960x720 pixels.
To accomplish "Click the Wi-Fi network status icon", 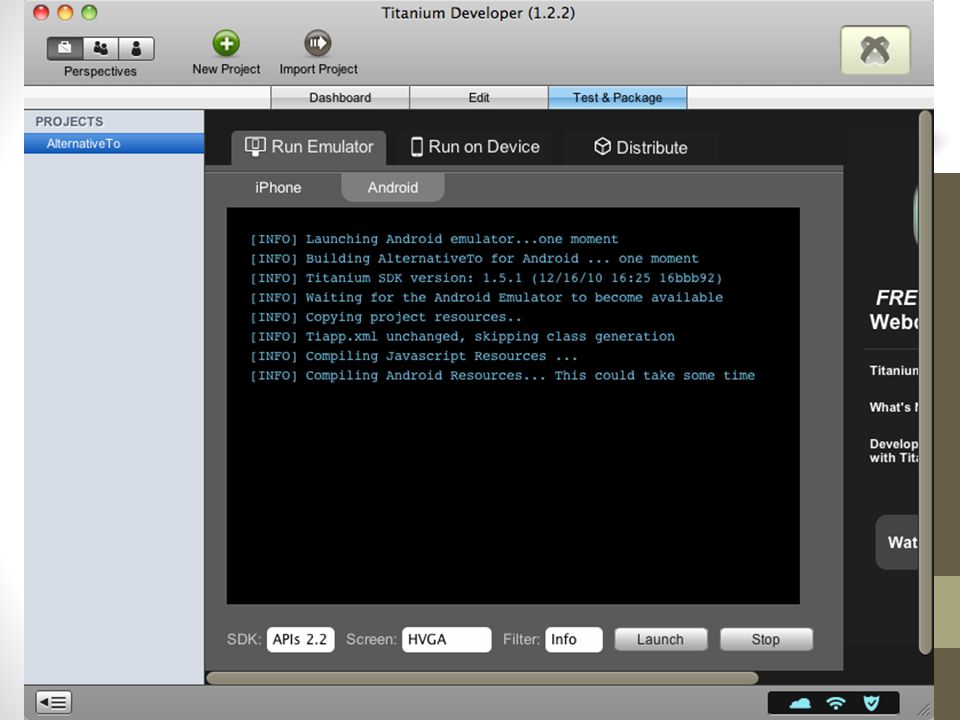I will pyautogui.click(x=836, y=703).
